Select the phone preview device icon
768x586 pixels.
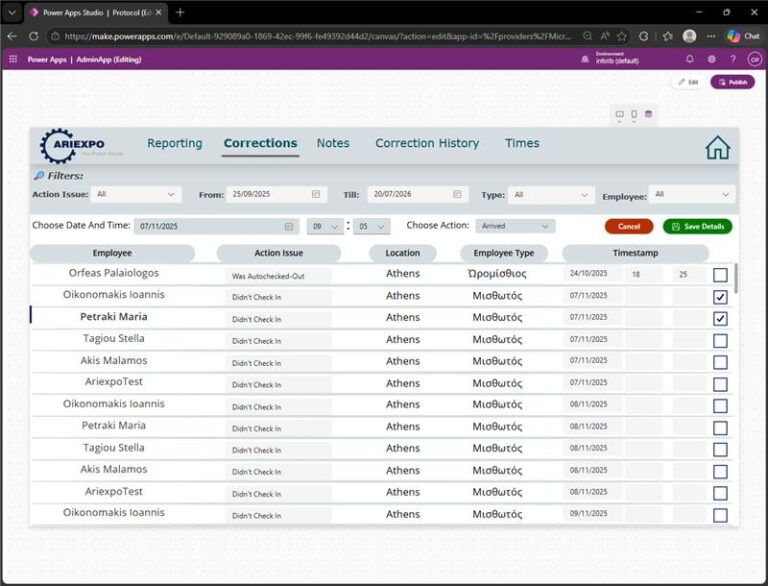pyautogui.click(x=634, y=115)
